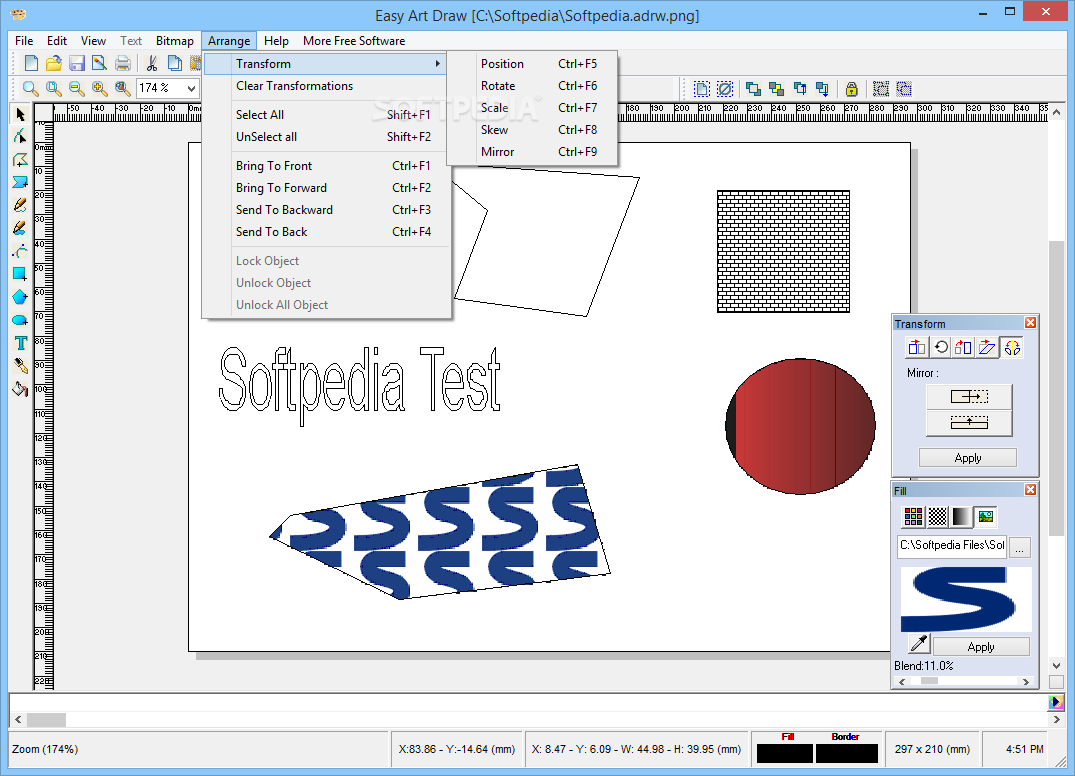Zoom in with the plus magnifier icon
This screenshot has height=776, width=1075.
99,88
